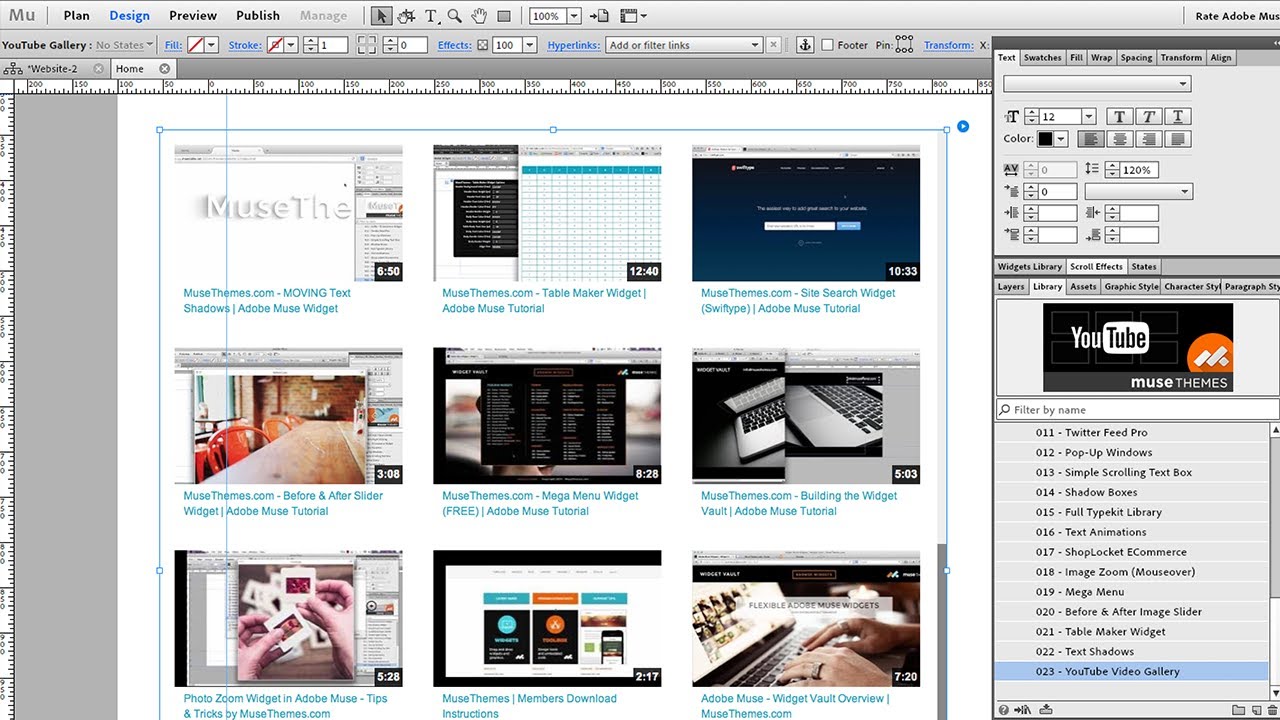Select the Crop tool
Viewport: 1280px width, 720px height.
(x=406, y=16)
